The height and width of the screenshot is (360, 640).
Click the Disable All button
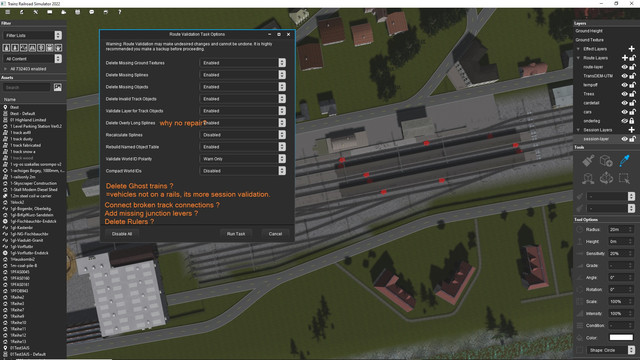[122, 234]
